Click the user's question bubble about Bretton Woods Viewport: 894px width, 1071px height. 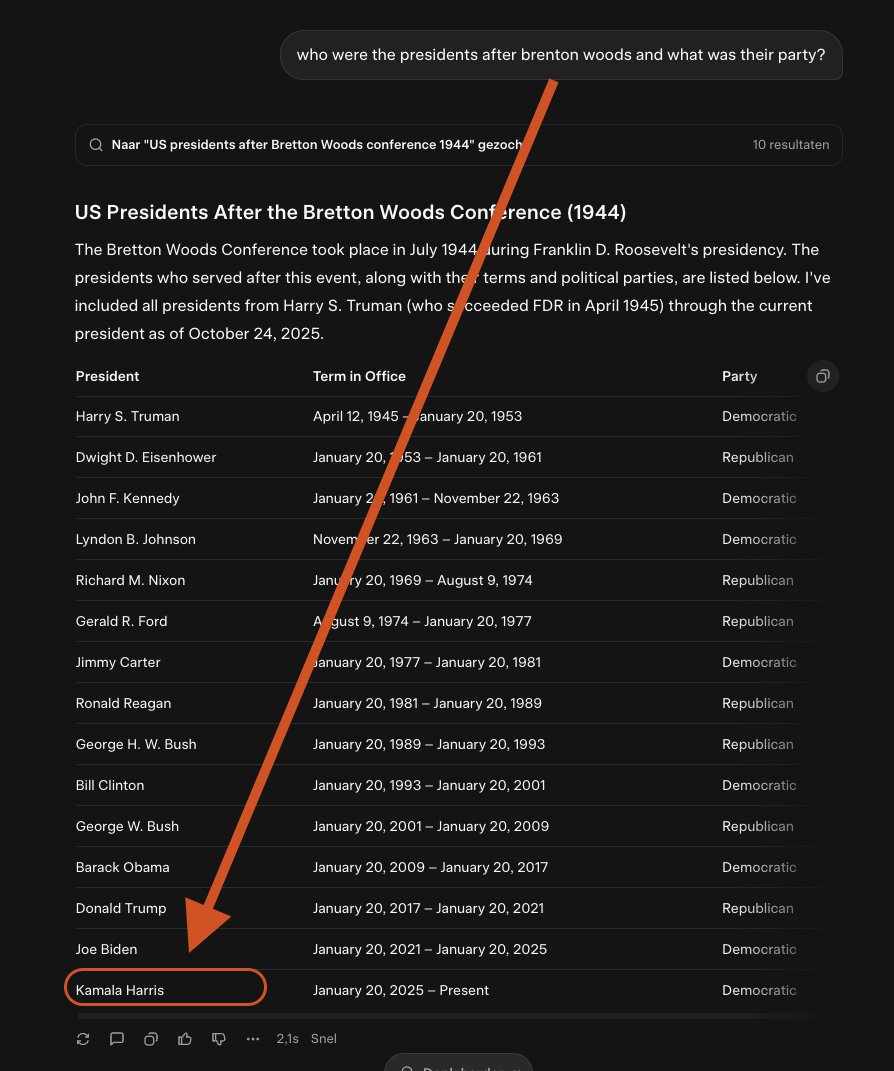(561, 55)
